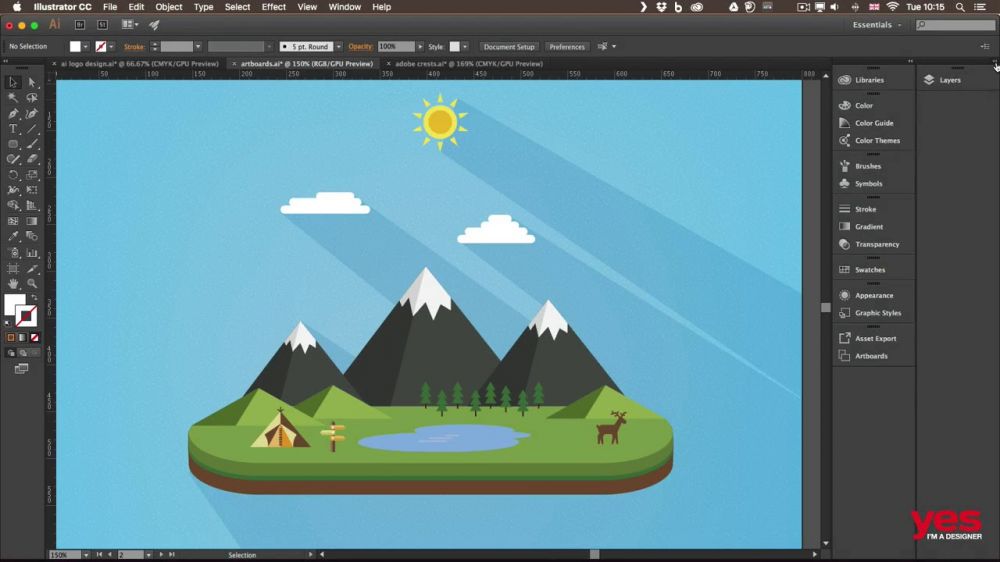Screen dimensions: 1000x562
Task: Select the Pen tool
Action: tap(13, 114)
